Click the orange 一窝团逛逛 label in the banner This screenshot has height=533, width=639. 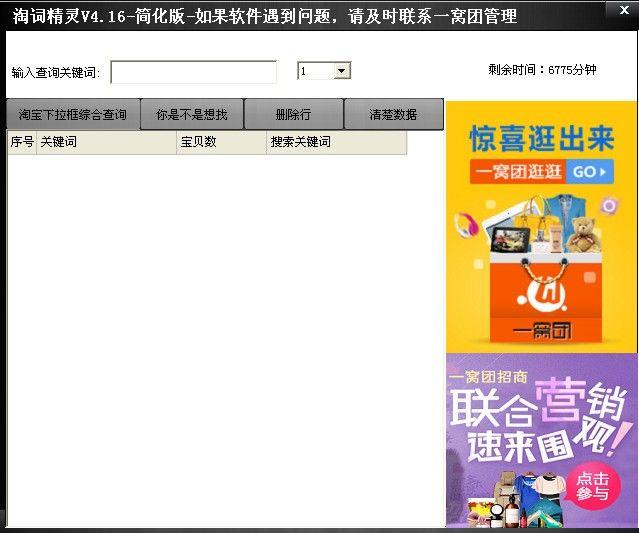[x=518, y=172]
